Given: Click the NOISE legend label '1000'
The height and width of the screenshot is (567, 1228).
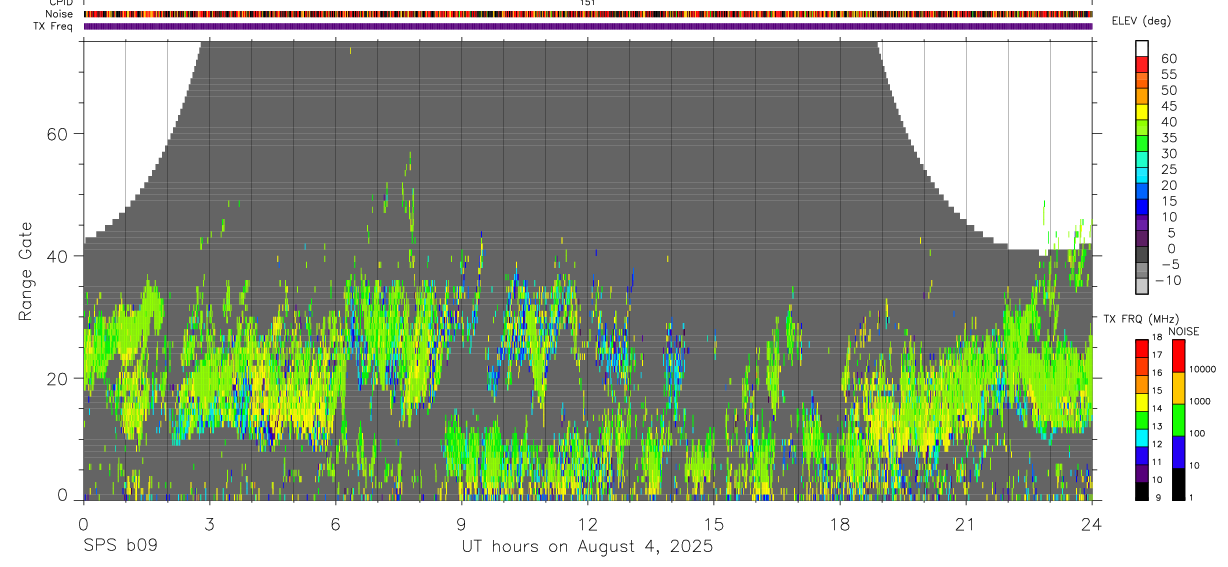Looking at the screenshot, I should click(1199, 402).
